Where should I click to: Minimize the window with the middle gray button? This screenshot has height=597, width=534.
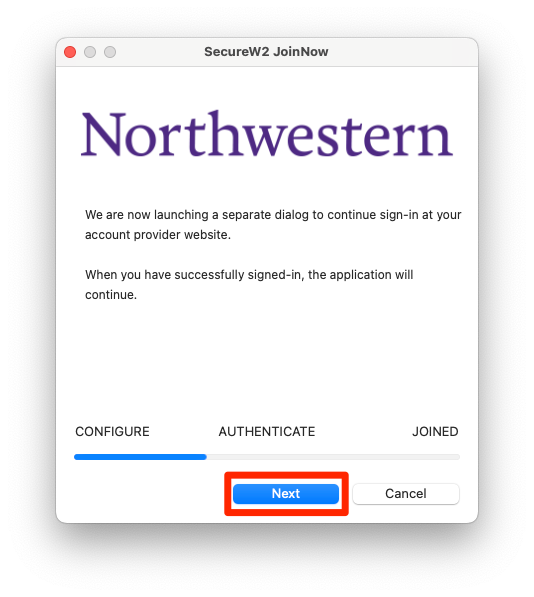pyautogui.click(x=90, y=52)
